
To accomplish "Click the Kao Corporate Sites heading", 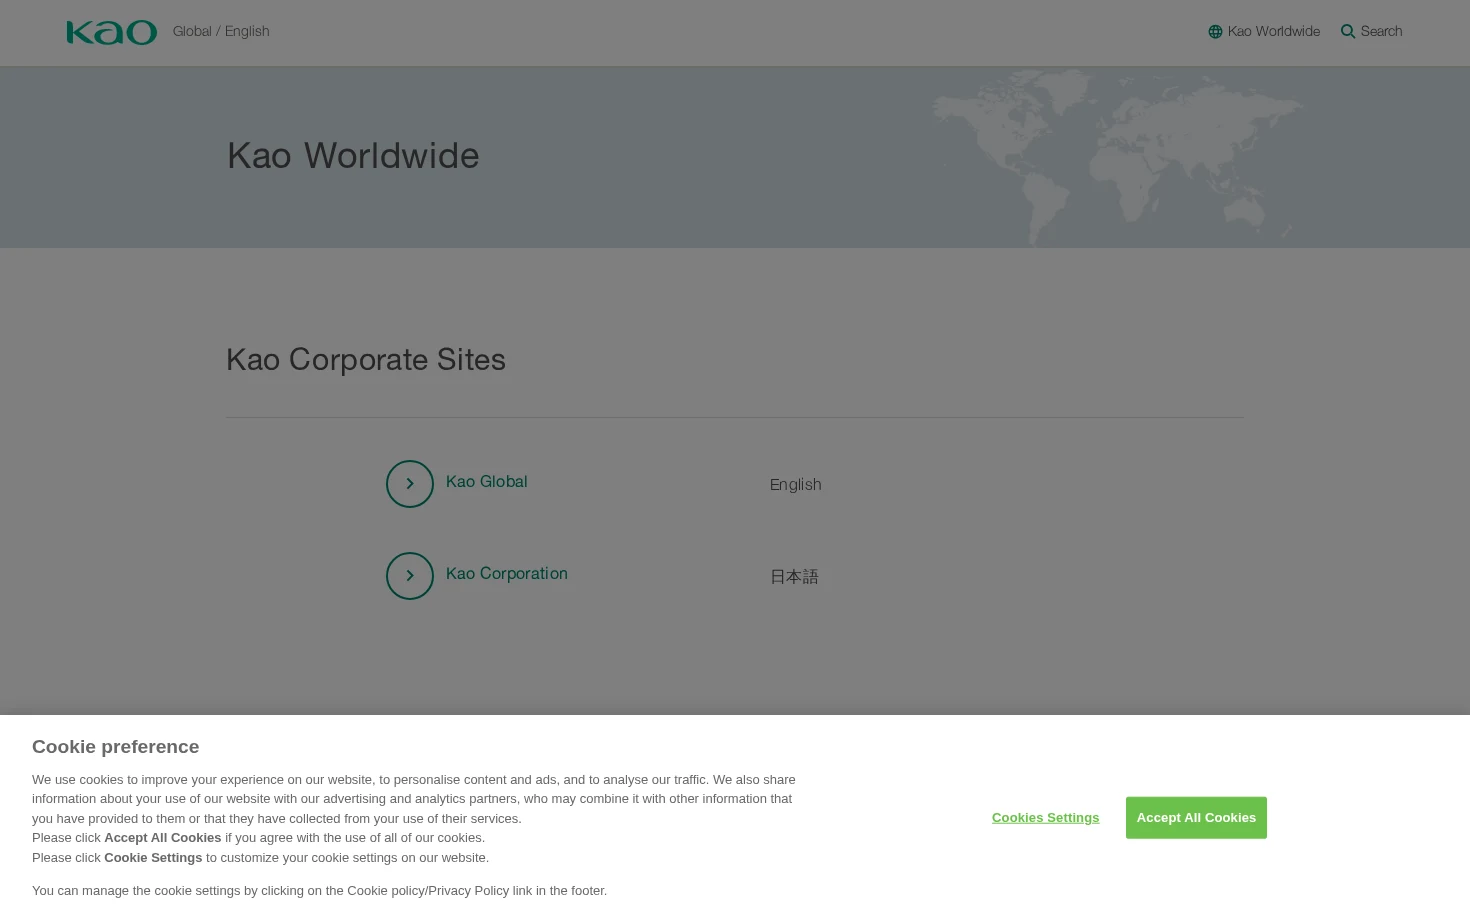I will [366, 360].
